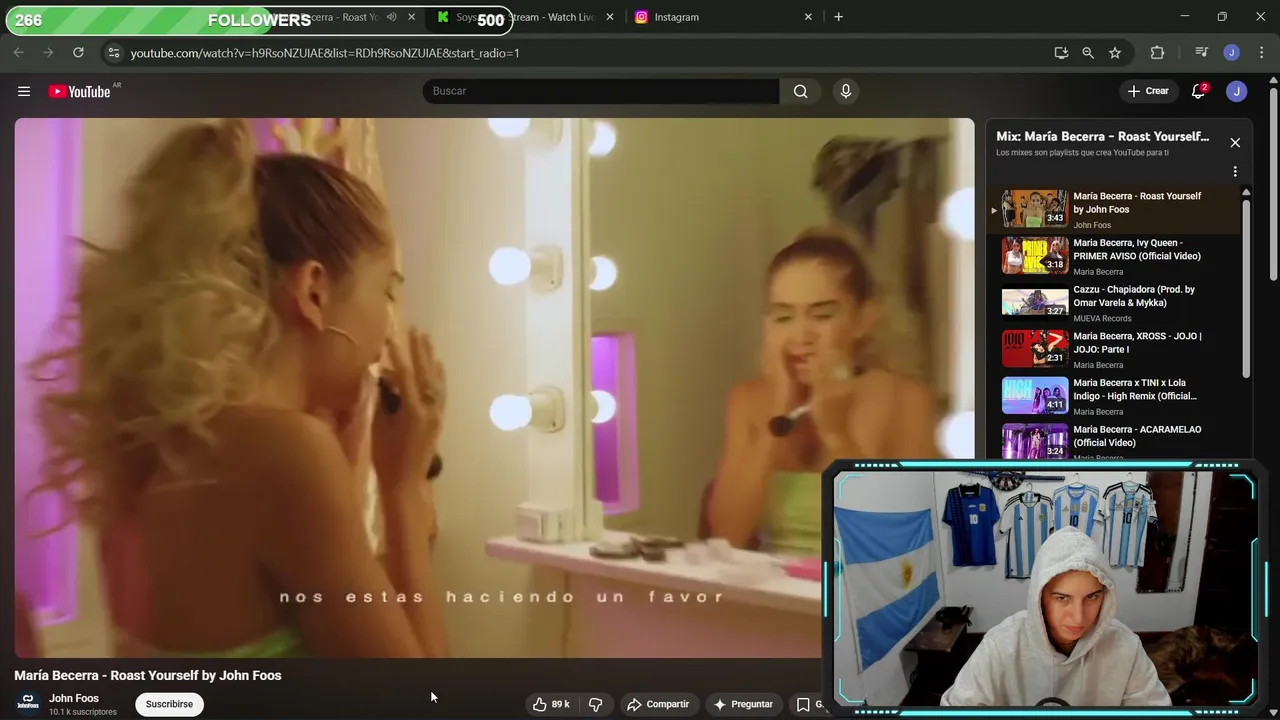
Task: Mute the YouTube tab audio icon
Action: (392, 17)
